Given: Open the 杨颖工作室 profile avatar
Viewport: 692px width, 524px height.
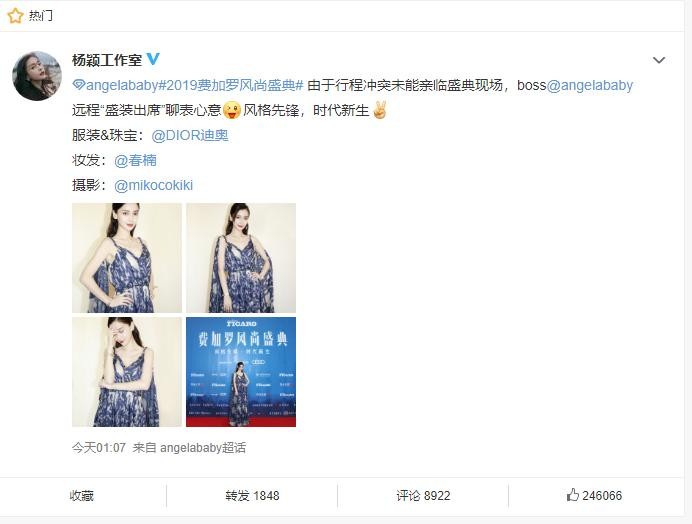Looking at the screenshot, I should coord(37,76).
